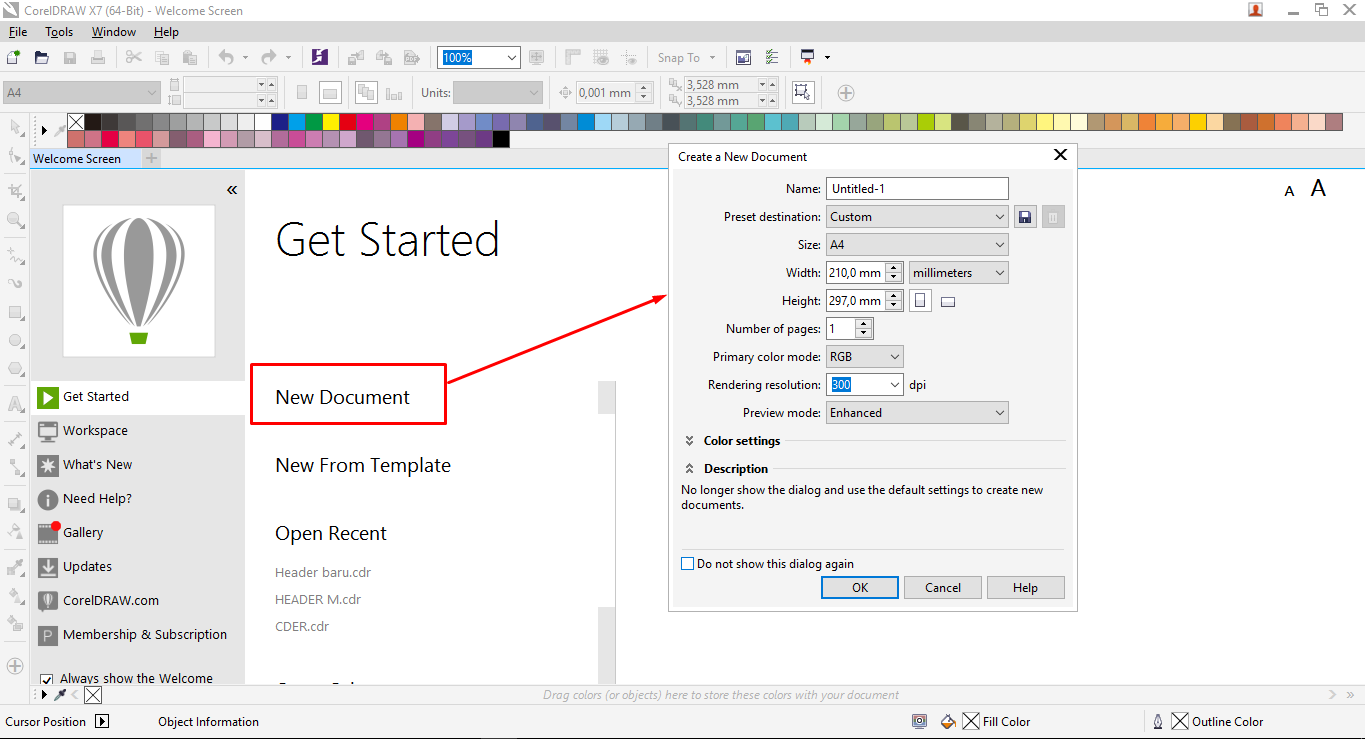Click the Cut scissors icon
The image size is (1365, 739).
133,58
